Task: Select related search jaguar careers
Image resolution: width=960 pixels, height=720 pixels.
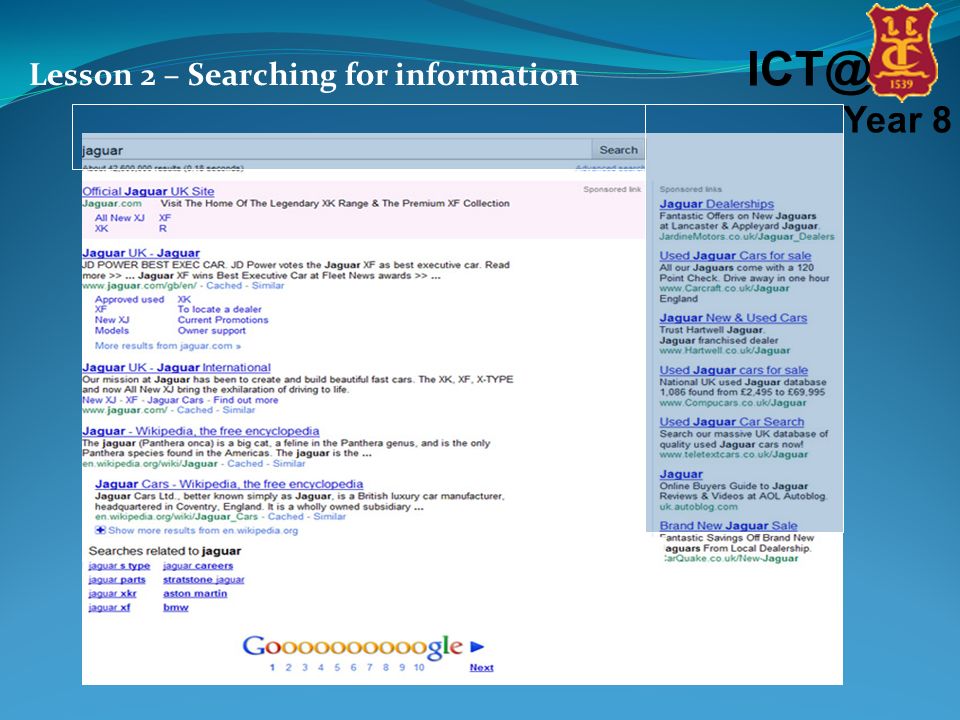Action: (x=198, y=565)
